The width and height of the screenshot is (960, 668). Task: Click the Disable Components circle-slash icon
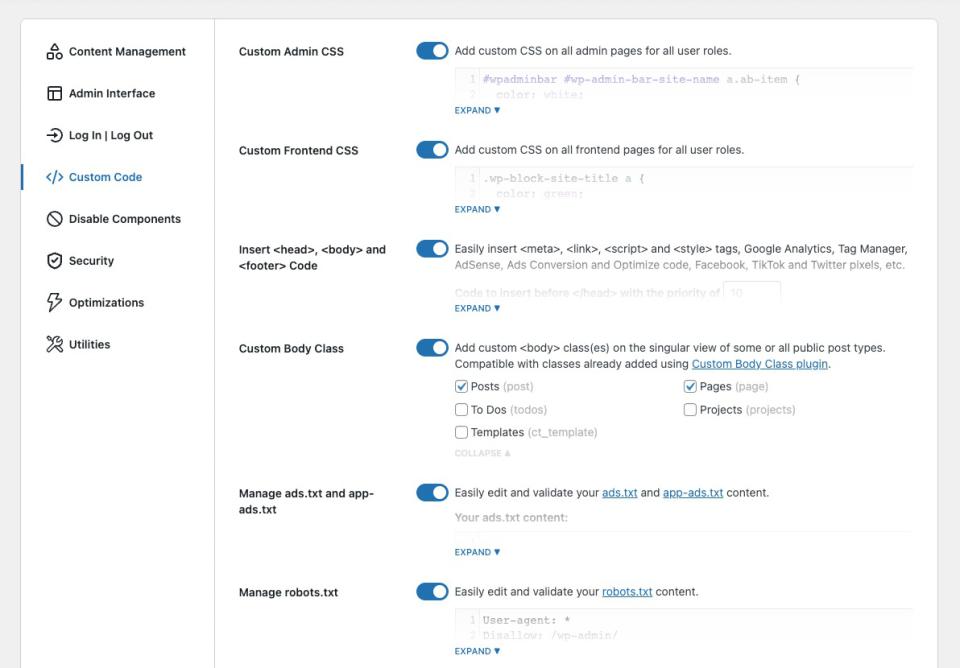(x=55, y=219)
